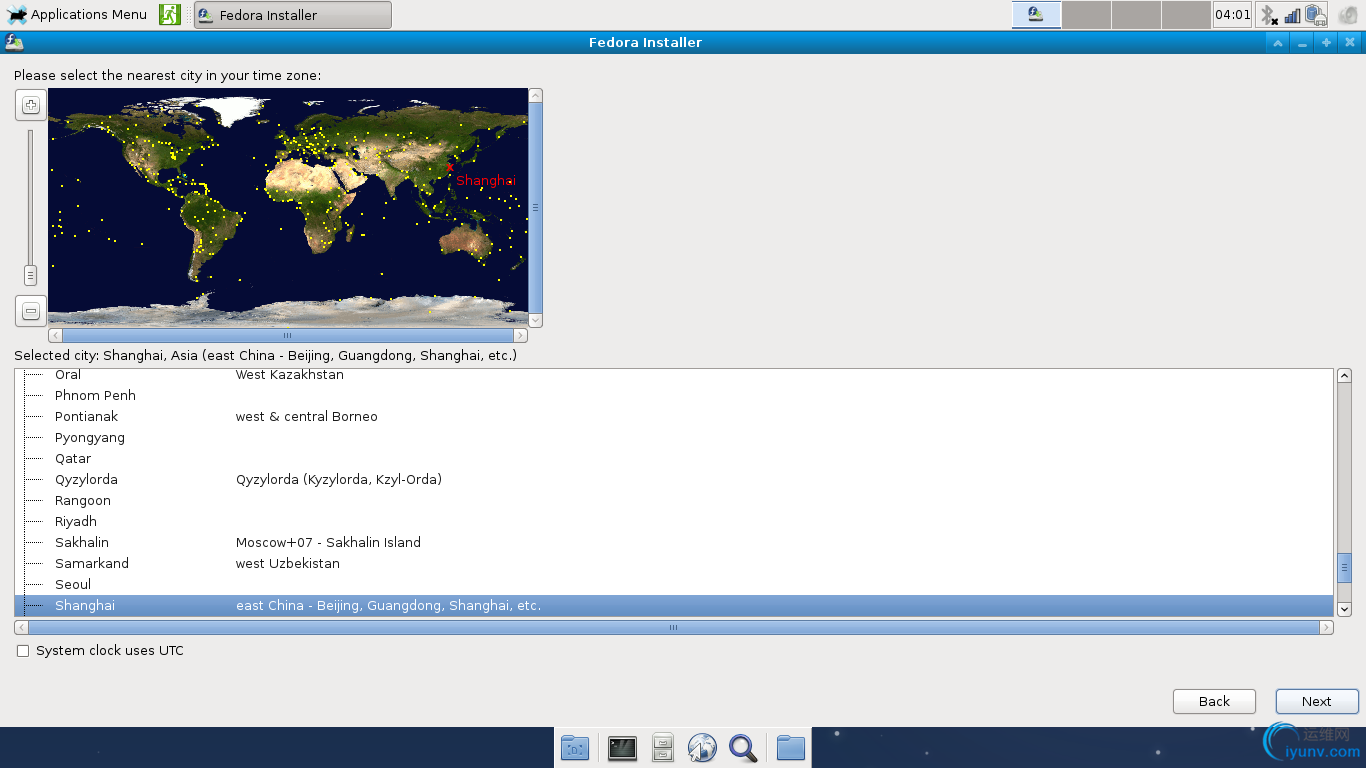Image resolution: width=1366 pixels, height=768 pixels.
Task: Switch to the first workspace
Action: pos(1036,15)
